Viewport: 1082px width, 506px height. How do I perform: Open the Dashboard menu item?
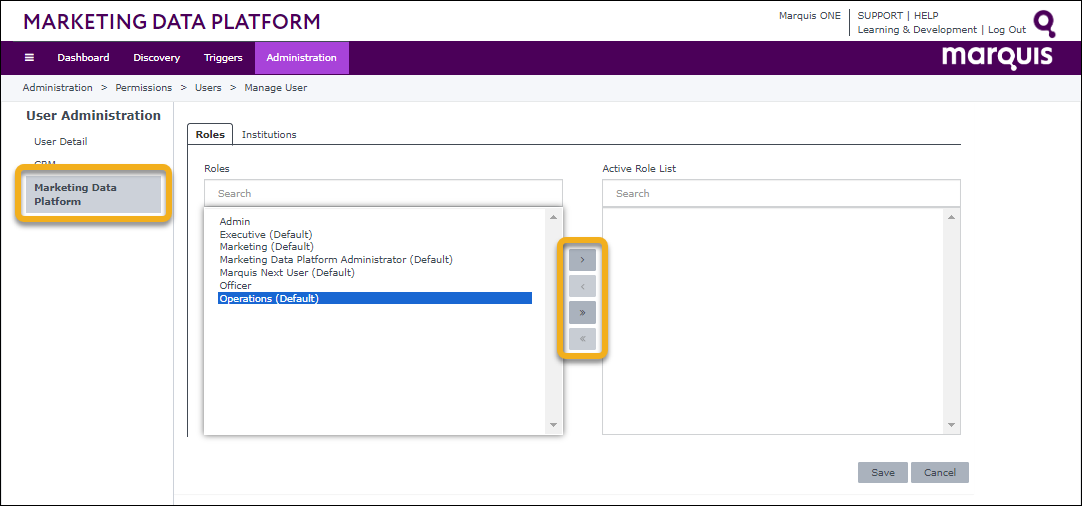[x=83, y=58]
